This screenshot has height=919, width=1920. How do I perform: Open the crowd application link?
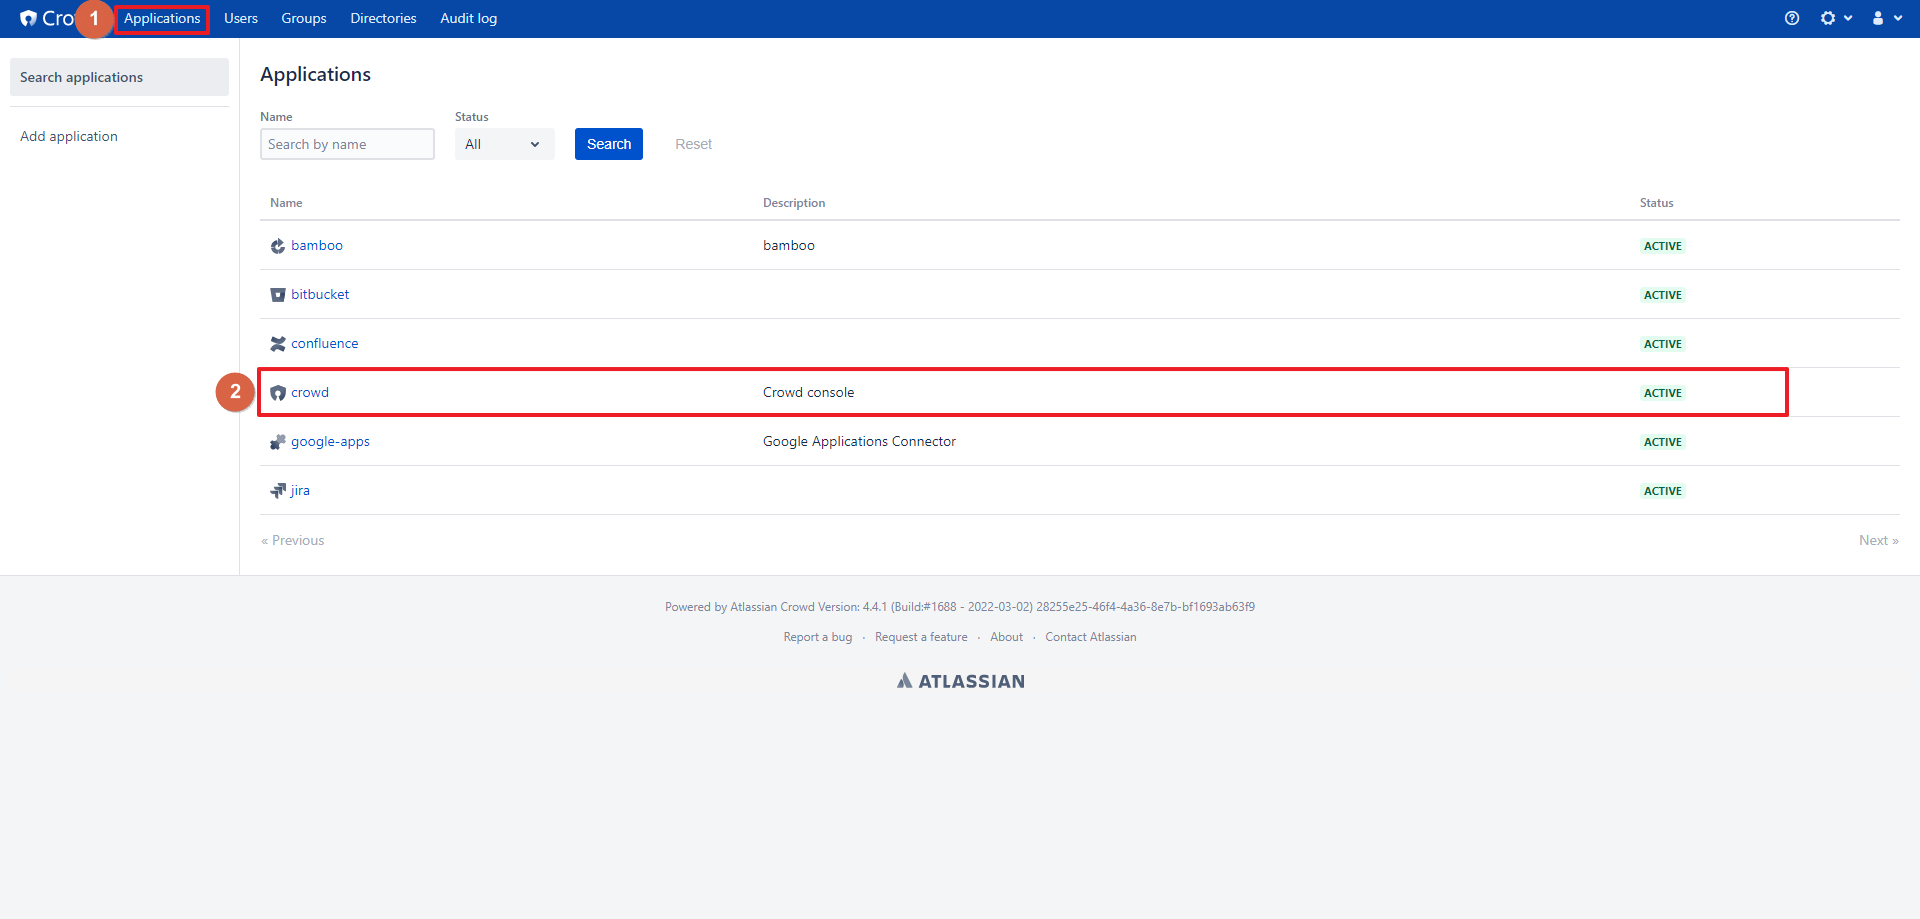[310, 392]
